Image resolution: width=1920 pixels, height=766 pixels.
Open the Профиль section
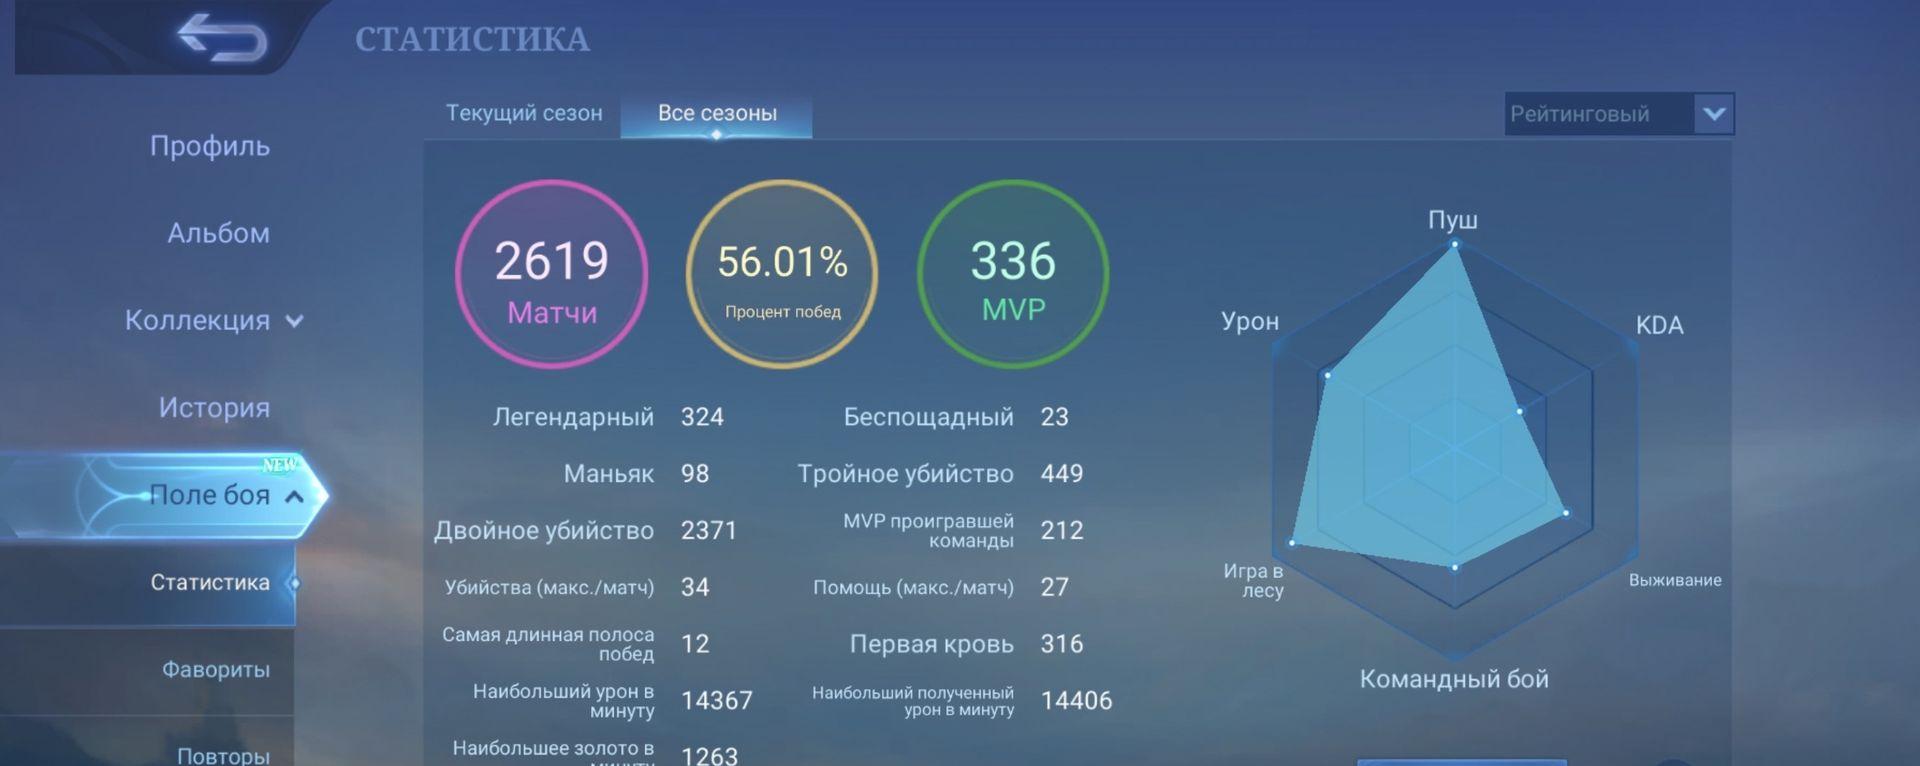point(209,146)
